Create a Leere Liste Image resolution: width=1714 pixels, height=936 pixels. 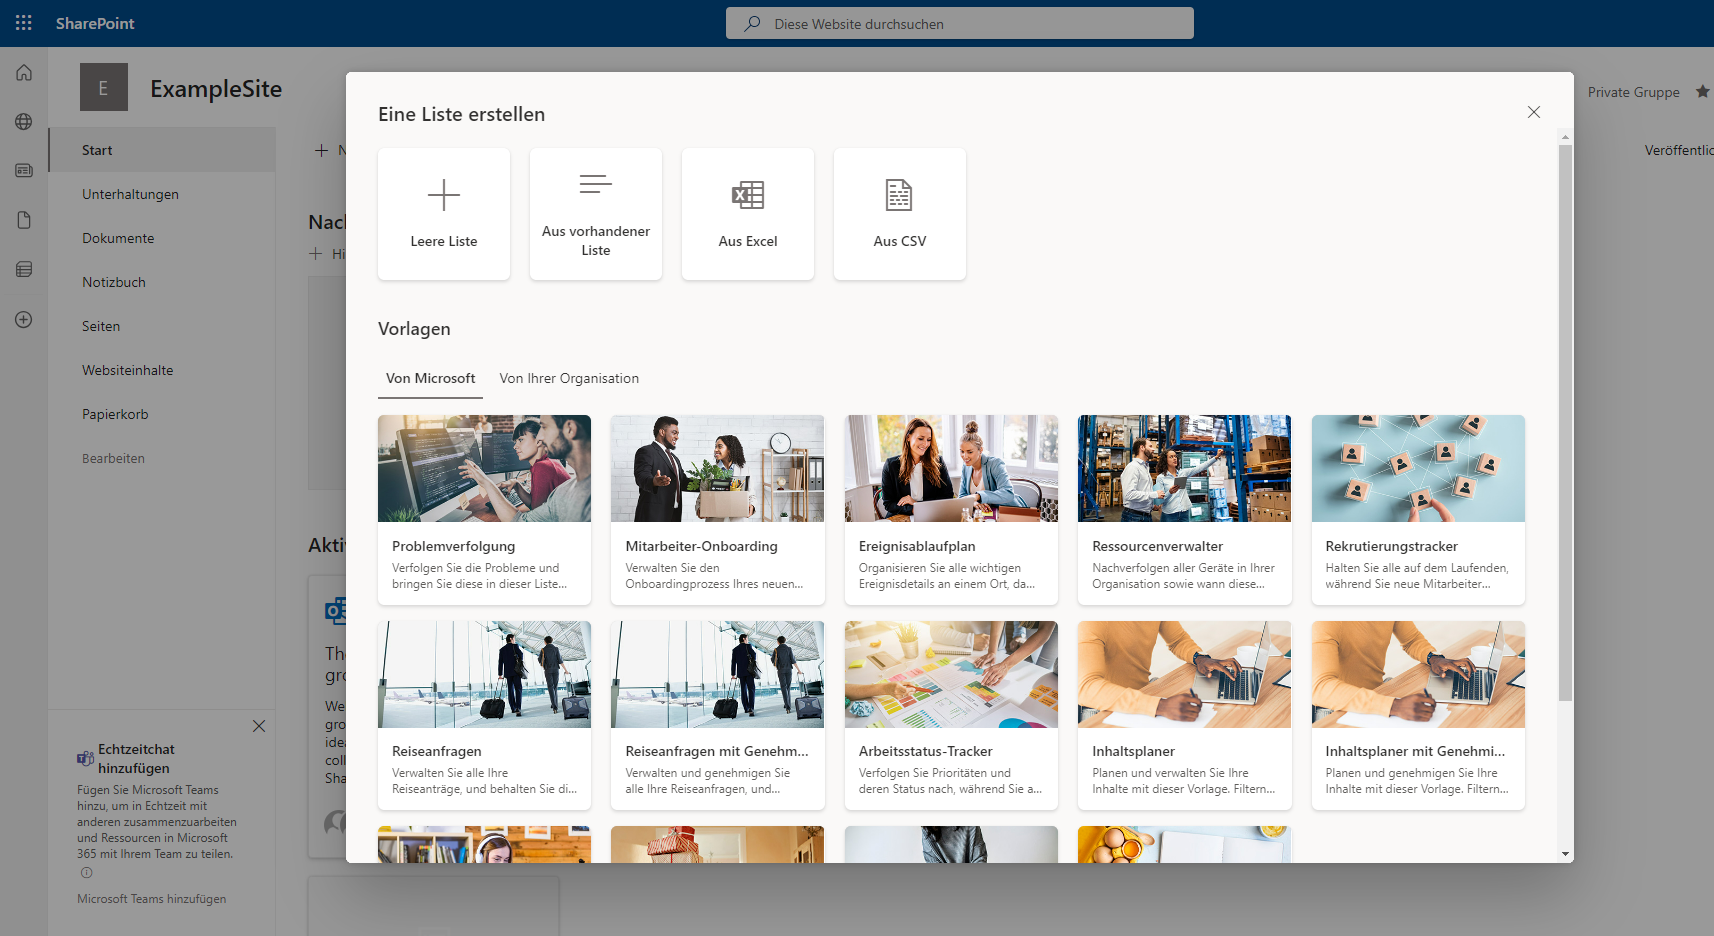(x=444, y=214)
